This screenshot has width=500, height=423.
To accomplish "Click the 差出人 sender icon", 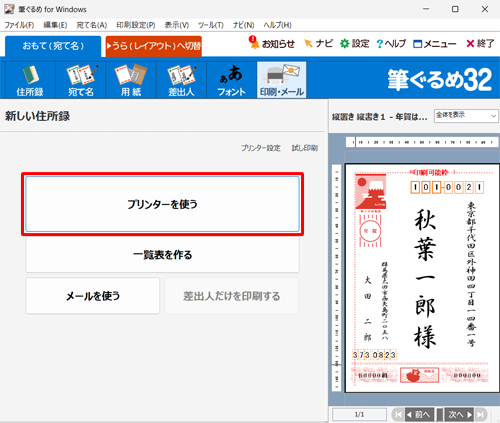I will 181,80.
